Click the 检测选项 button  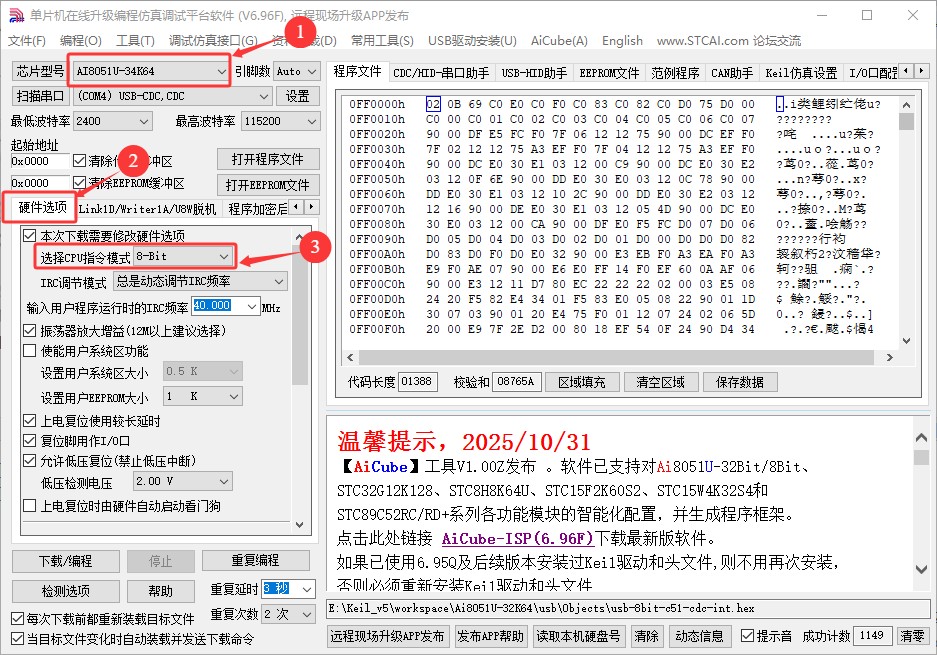point(64,590)
